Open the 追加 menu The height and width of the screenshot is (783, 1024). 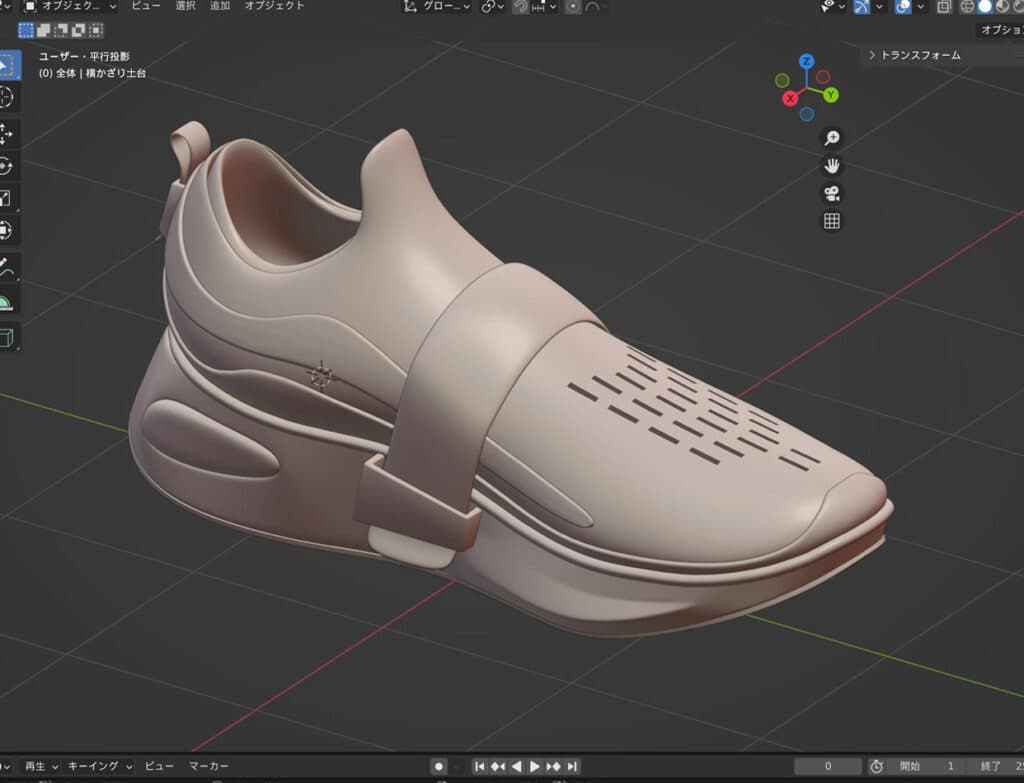[x=220, y=6]
